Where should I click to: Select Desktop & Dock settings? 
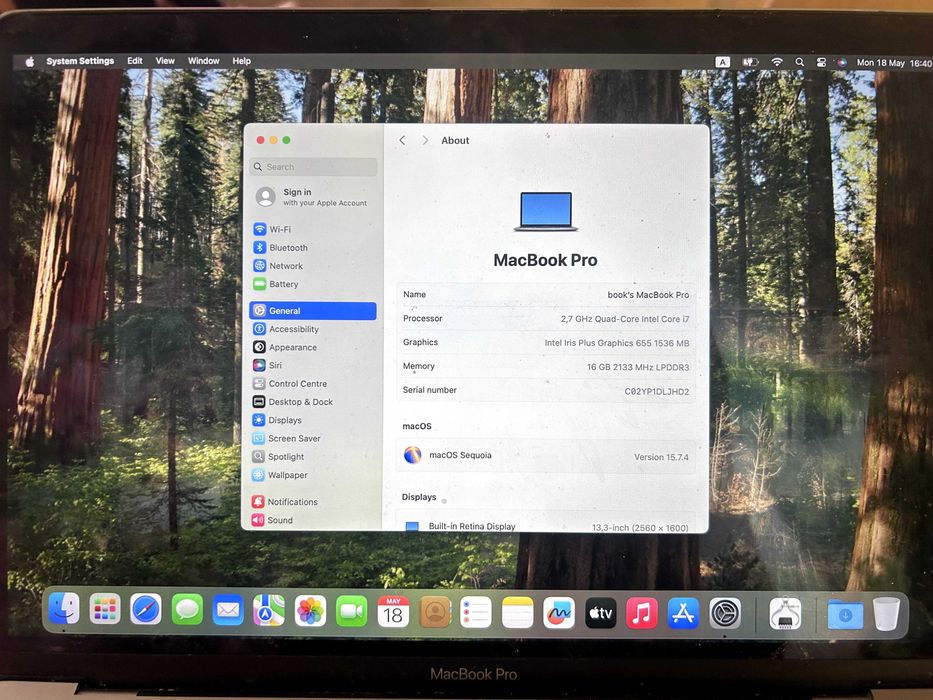[x=313, y=402]
